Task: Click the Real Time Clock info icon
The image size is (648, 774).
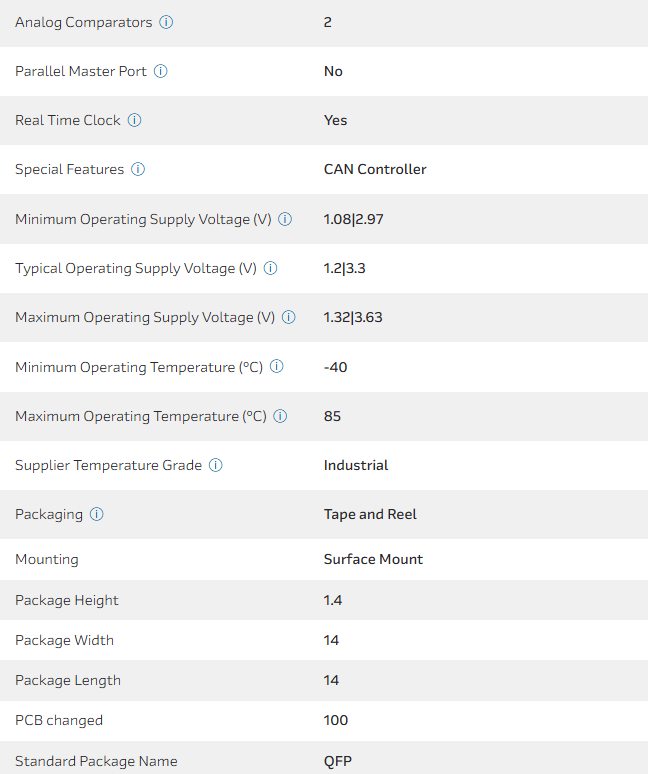Action: tap(134, 120)
